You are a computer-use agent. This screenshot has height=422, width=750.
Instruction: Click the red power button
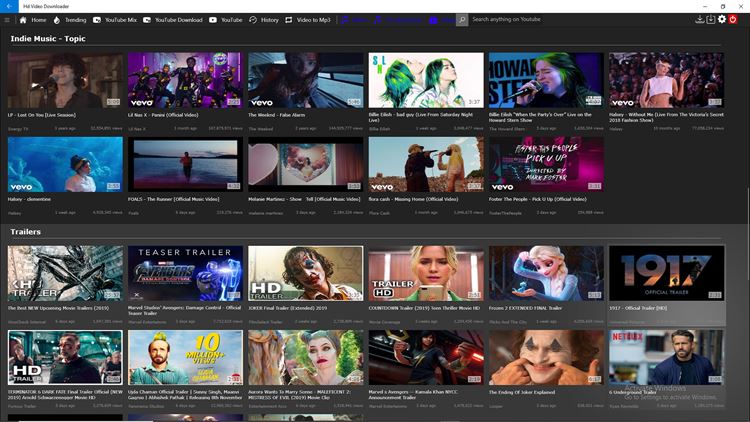[x=733, y=20]
